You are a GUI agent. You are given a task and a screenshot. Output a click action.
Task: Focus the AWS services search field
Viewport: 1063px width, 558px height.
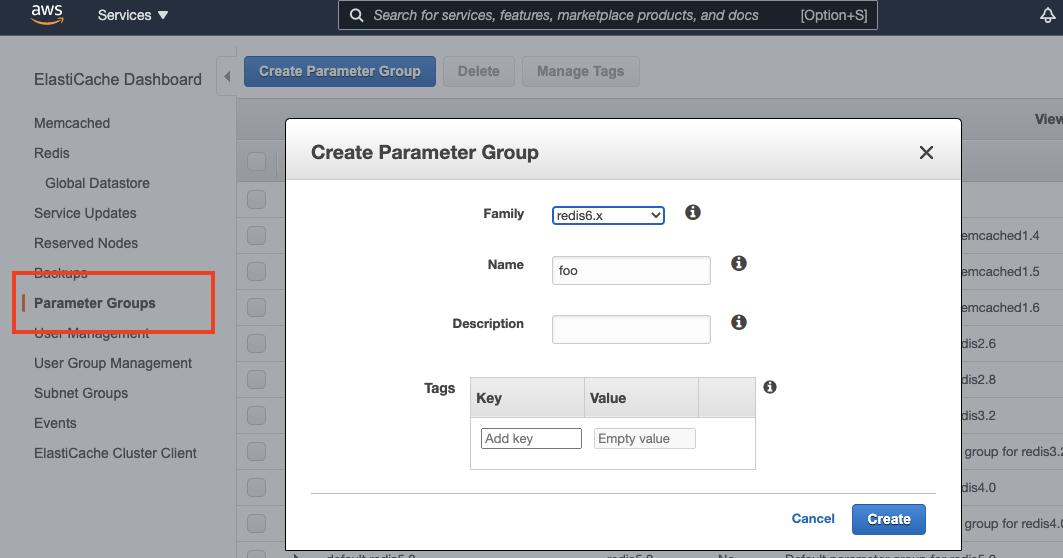[x=607, y=15]
